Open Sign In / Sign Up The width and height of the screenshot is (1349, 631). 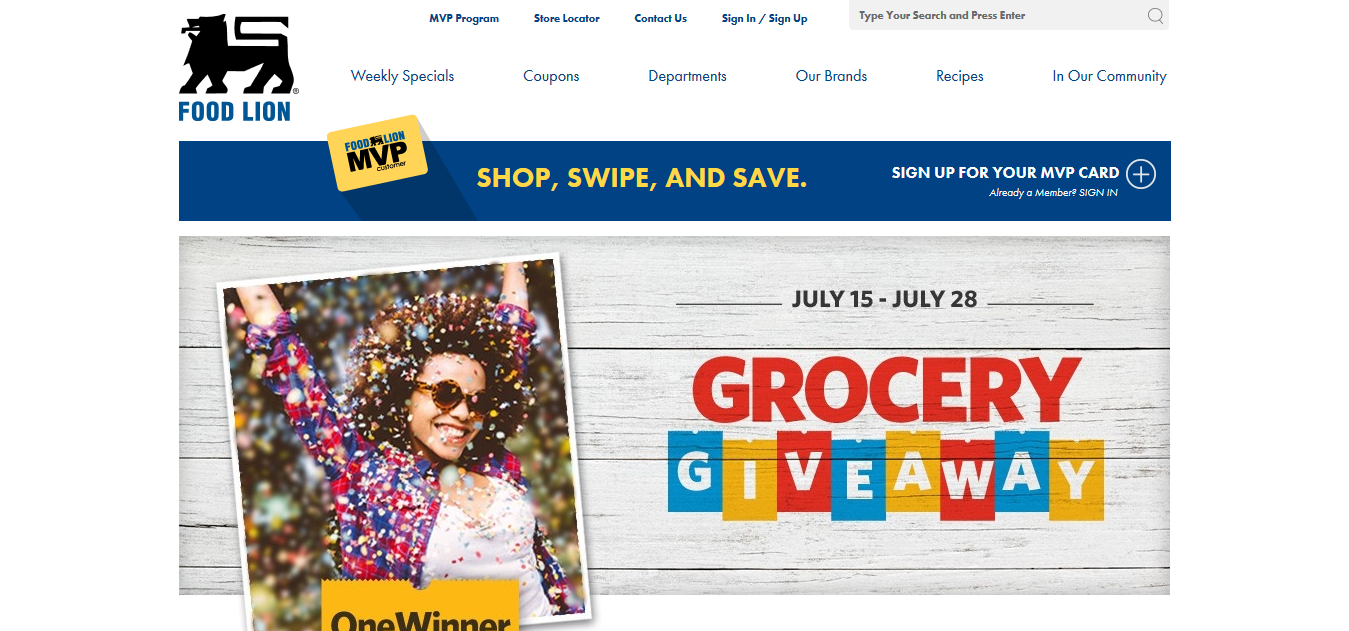tap(765, 18)
